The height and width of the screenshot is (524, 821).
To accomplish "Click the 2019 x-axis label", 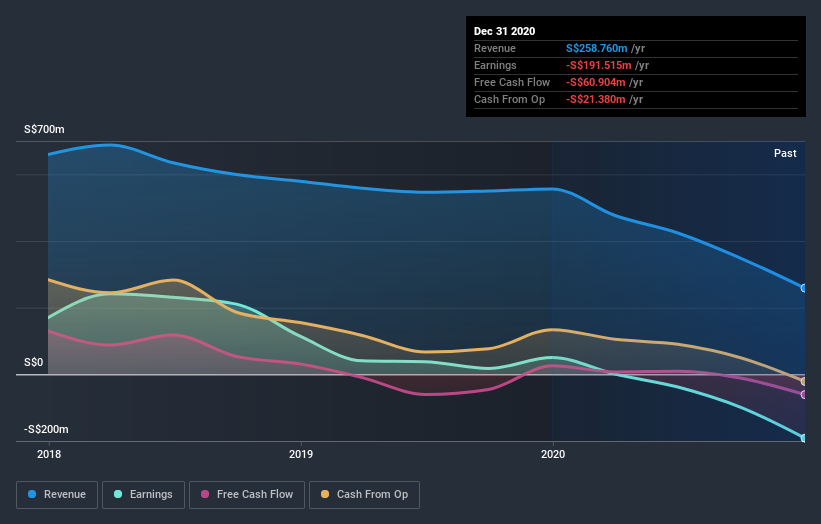I will pyautogui.click(x=301, y=454).
